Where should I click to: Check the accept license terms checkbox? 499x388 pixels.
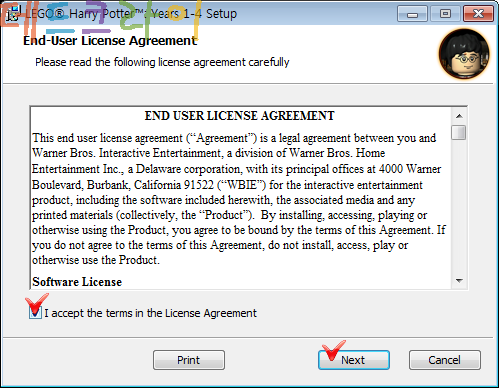(35, 313)
